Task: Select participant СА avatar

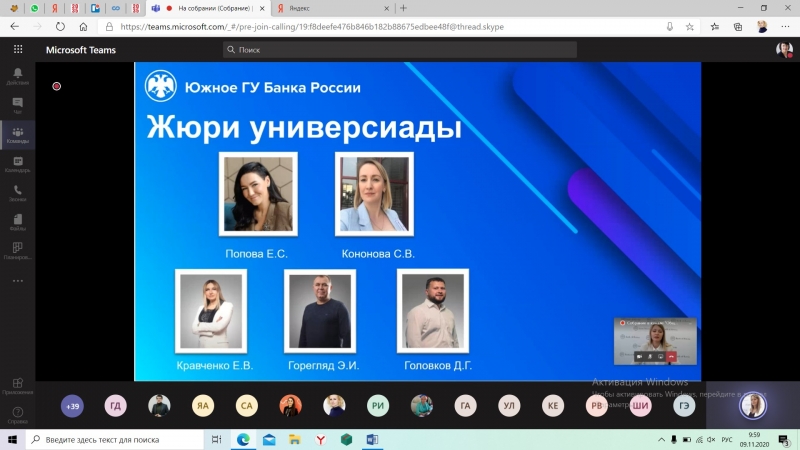Action: pos(246,406)
